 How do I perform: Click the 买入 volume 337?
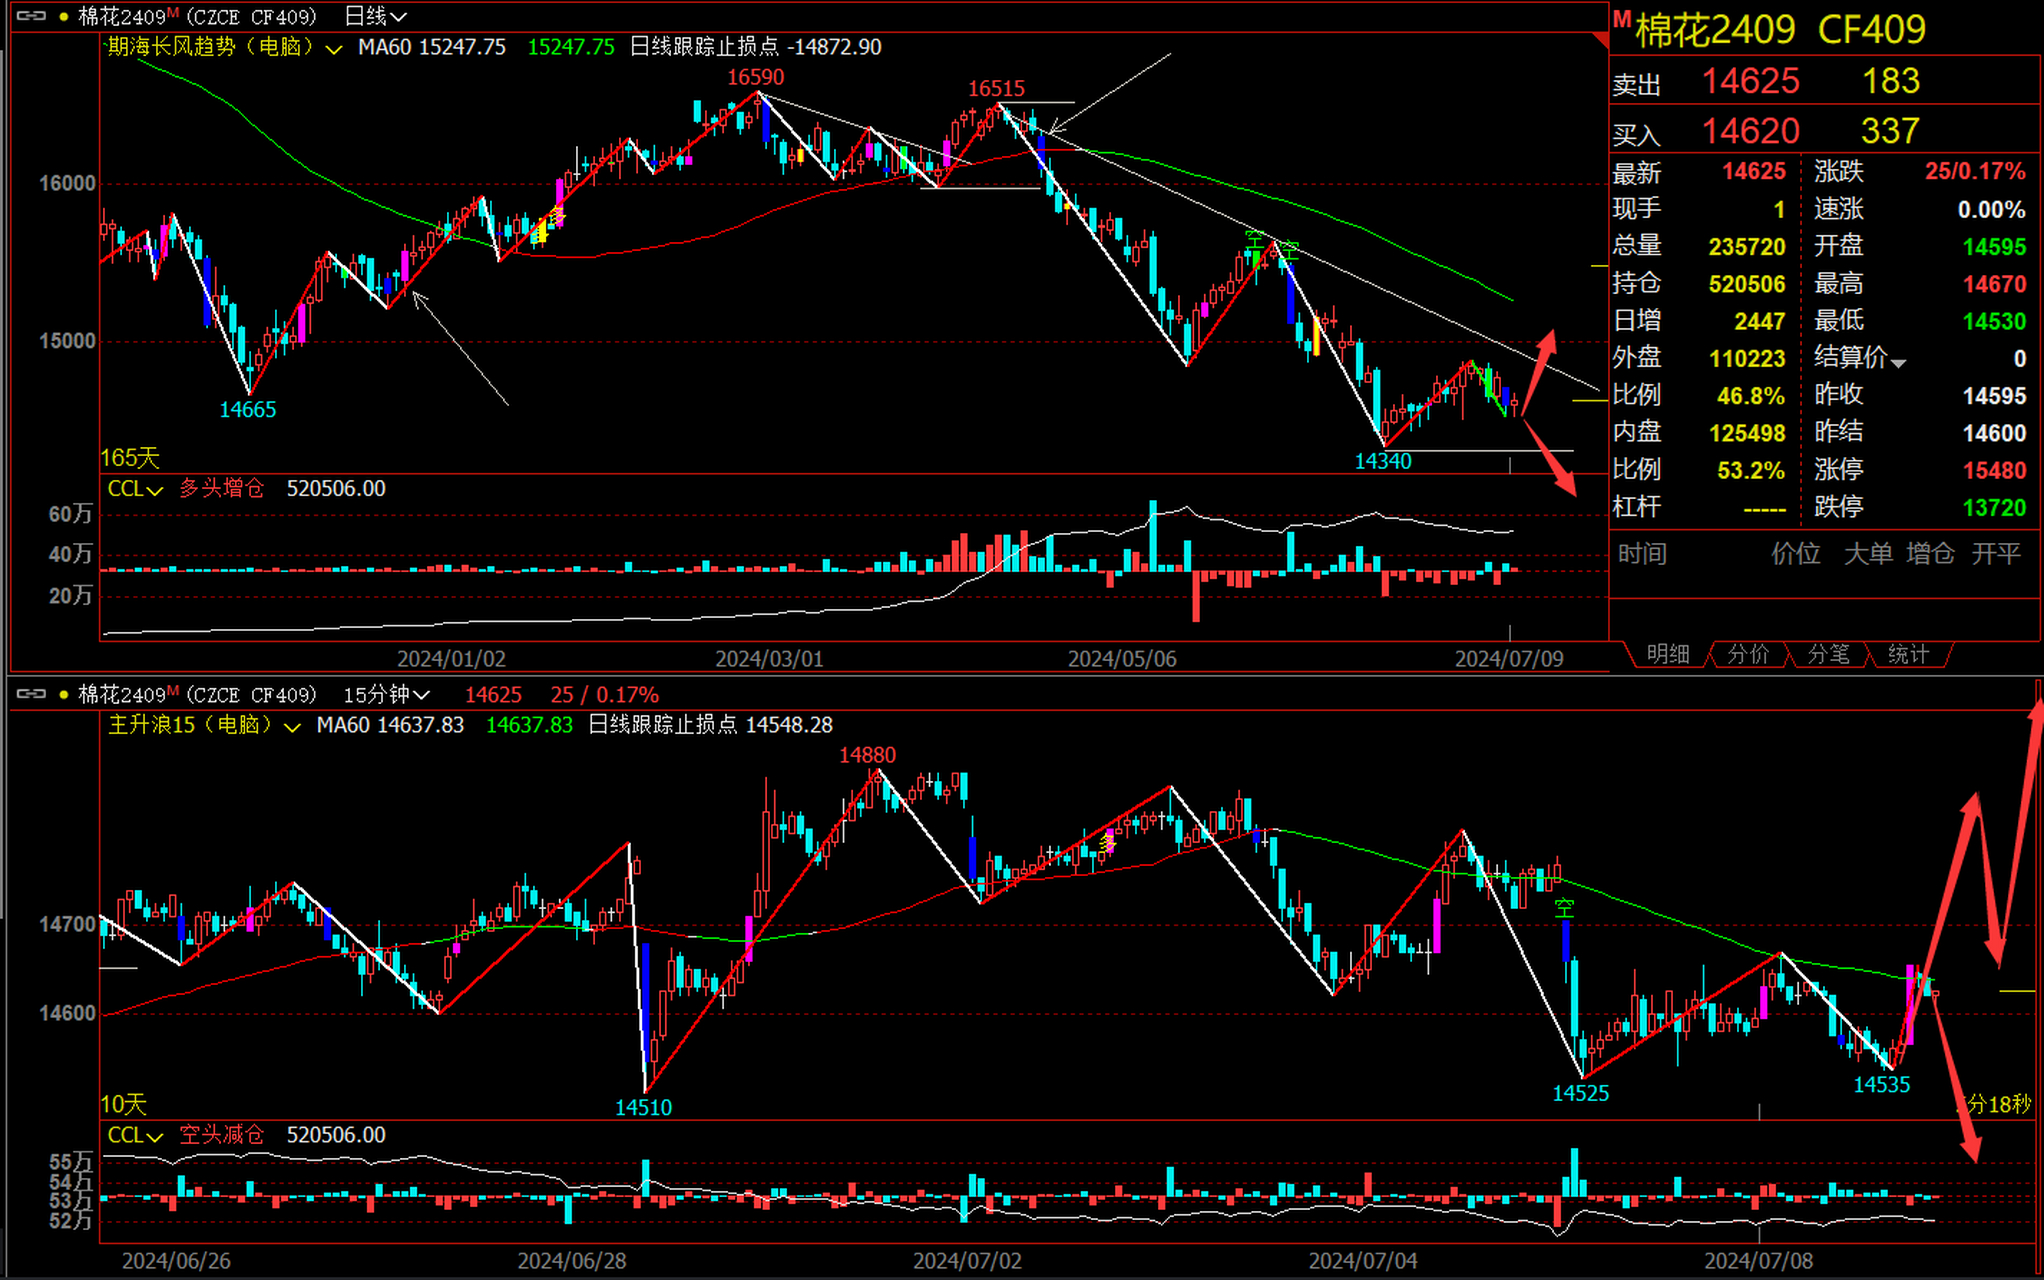[1890, 131]
